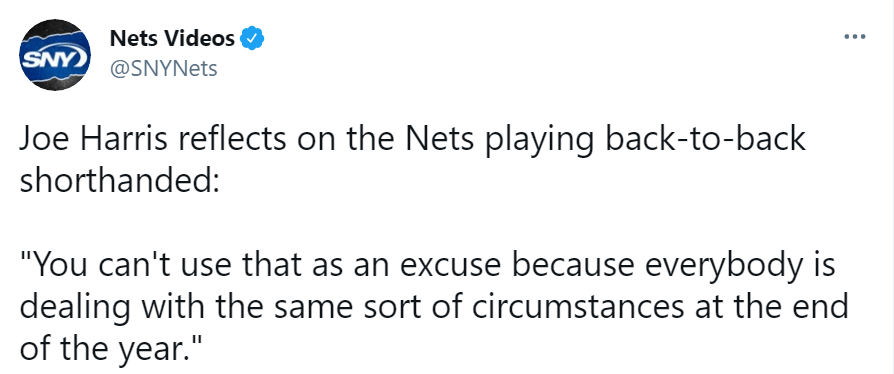The image size is (894, 374).
Task: Click the word "shorthanded:" in the tweet
Action: coord(119,181)
